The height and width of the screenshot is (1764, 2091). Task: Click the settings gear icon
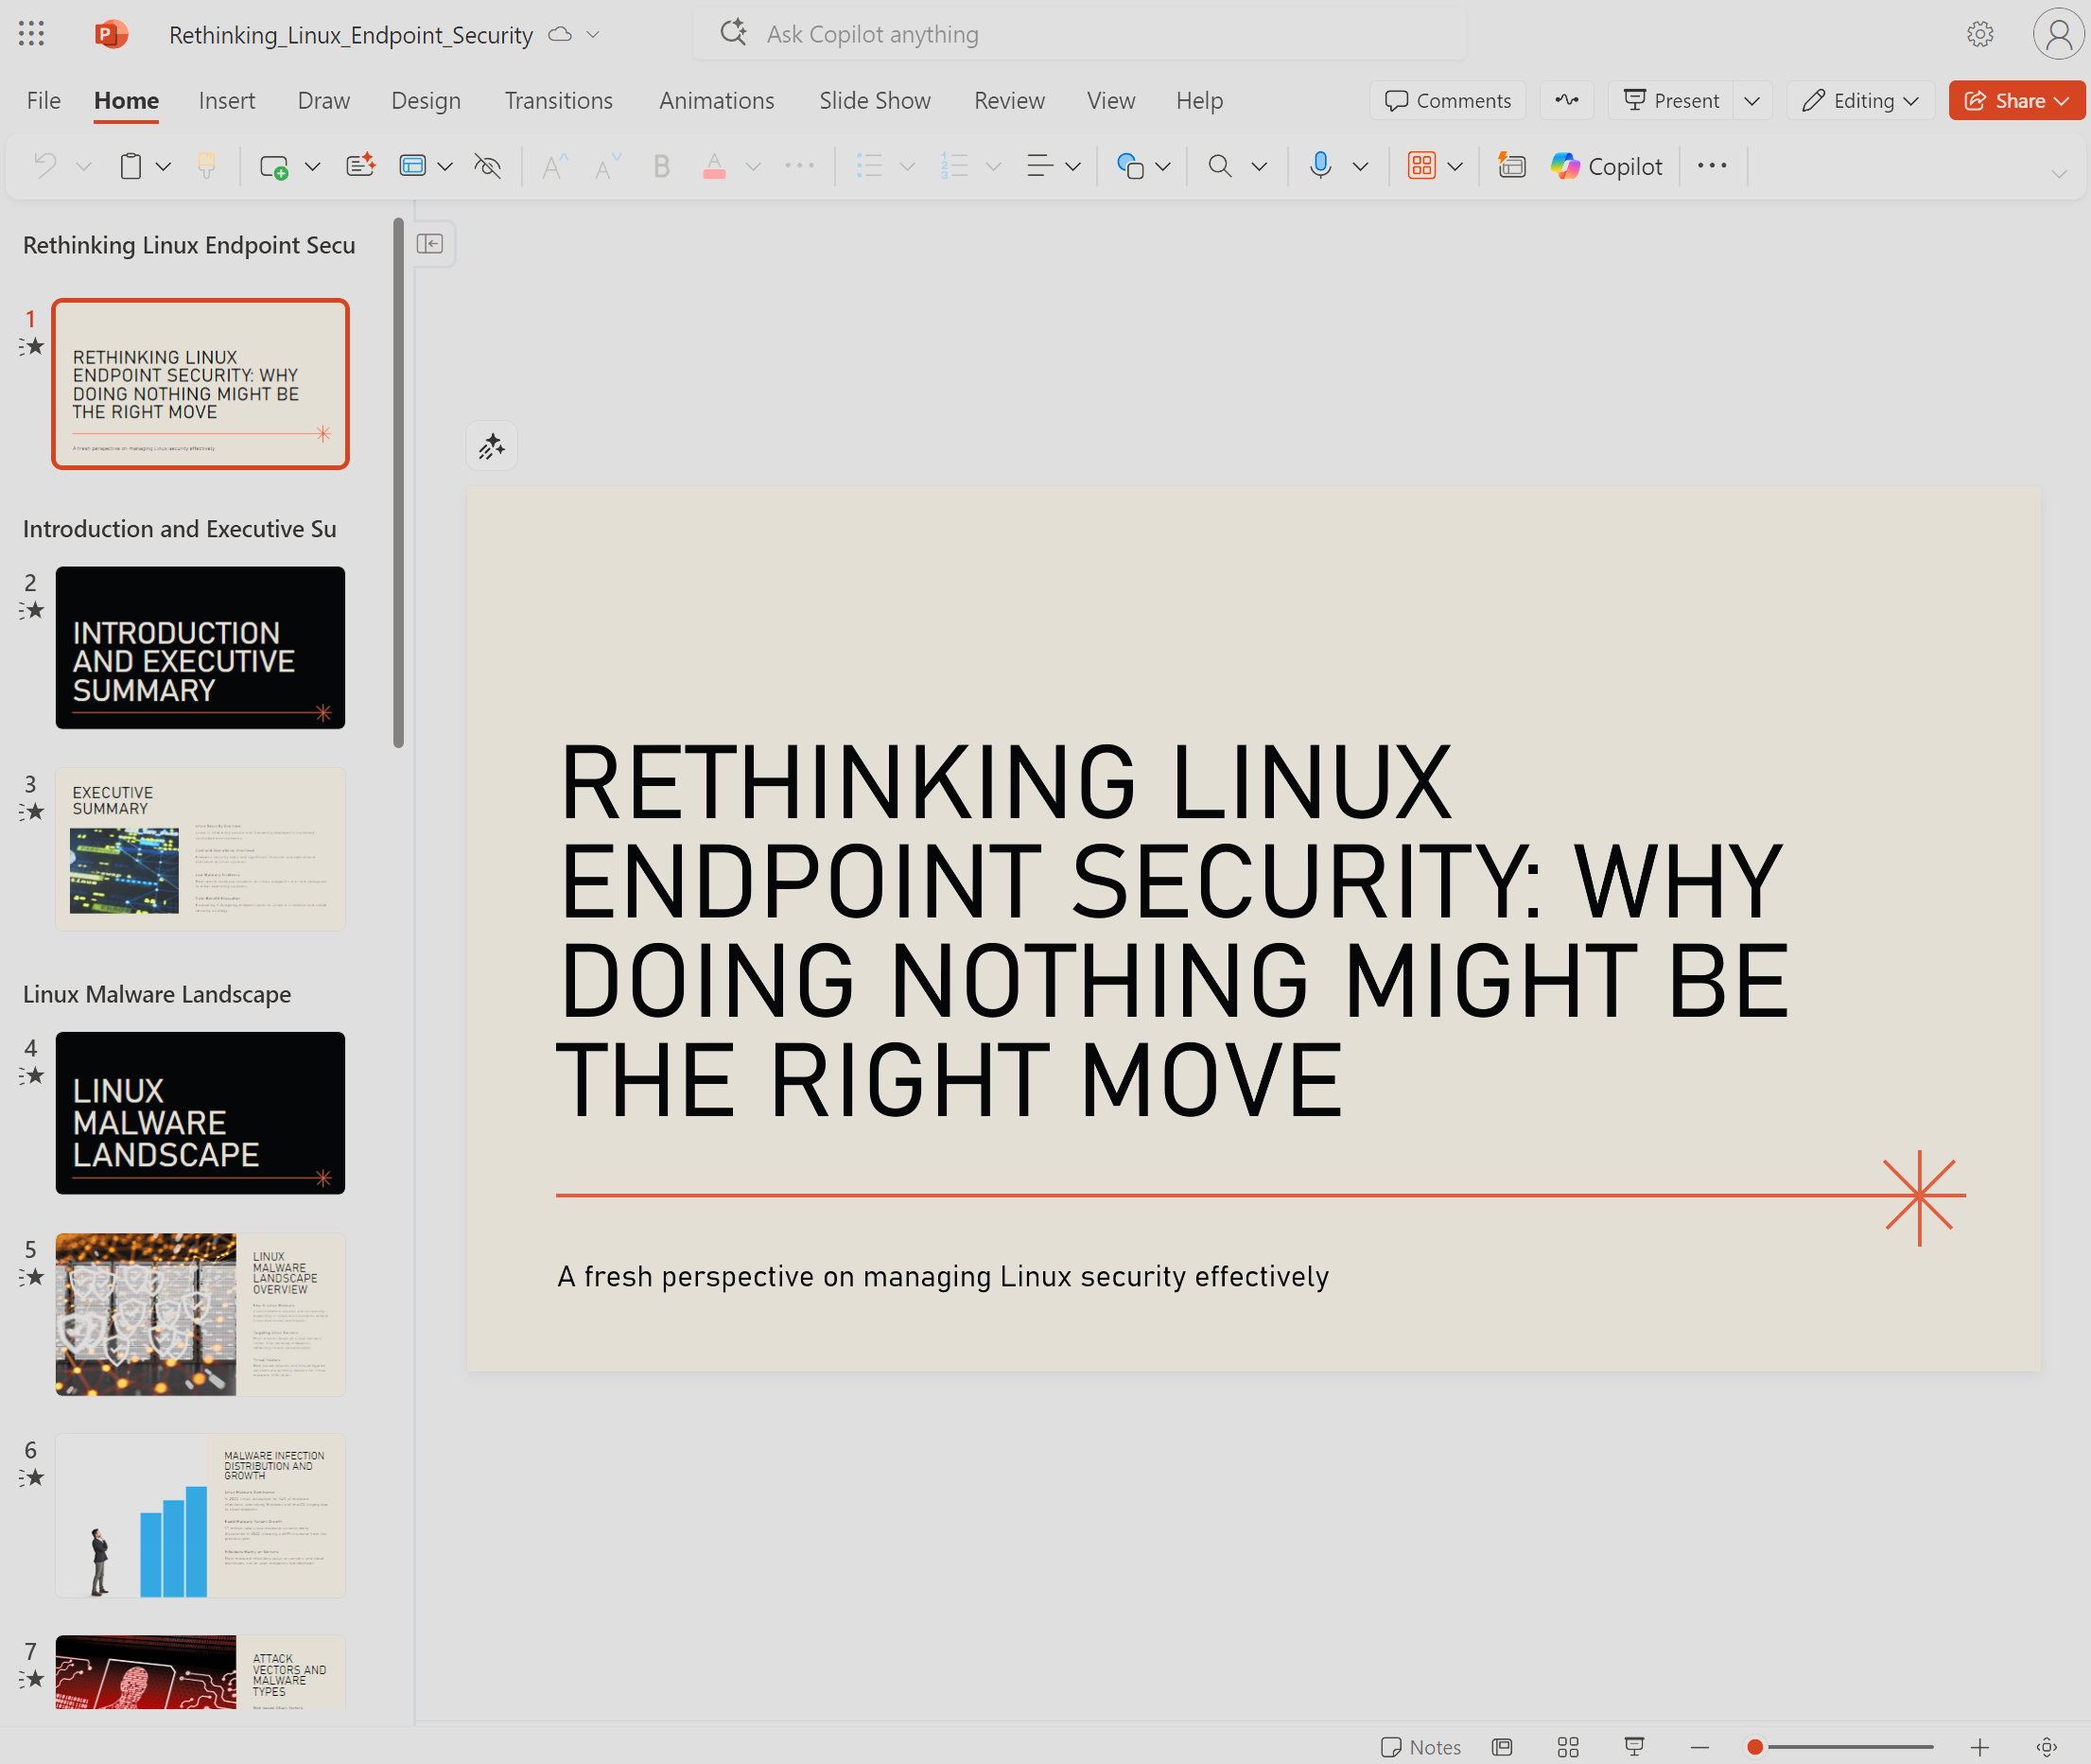point(1979,34)
